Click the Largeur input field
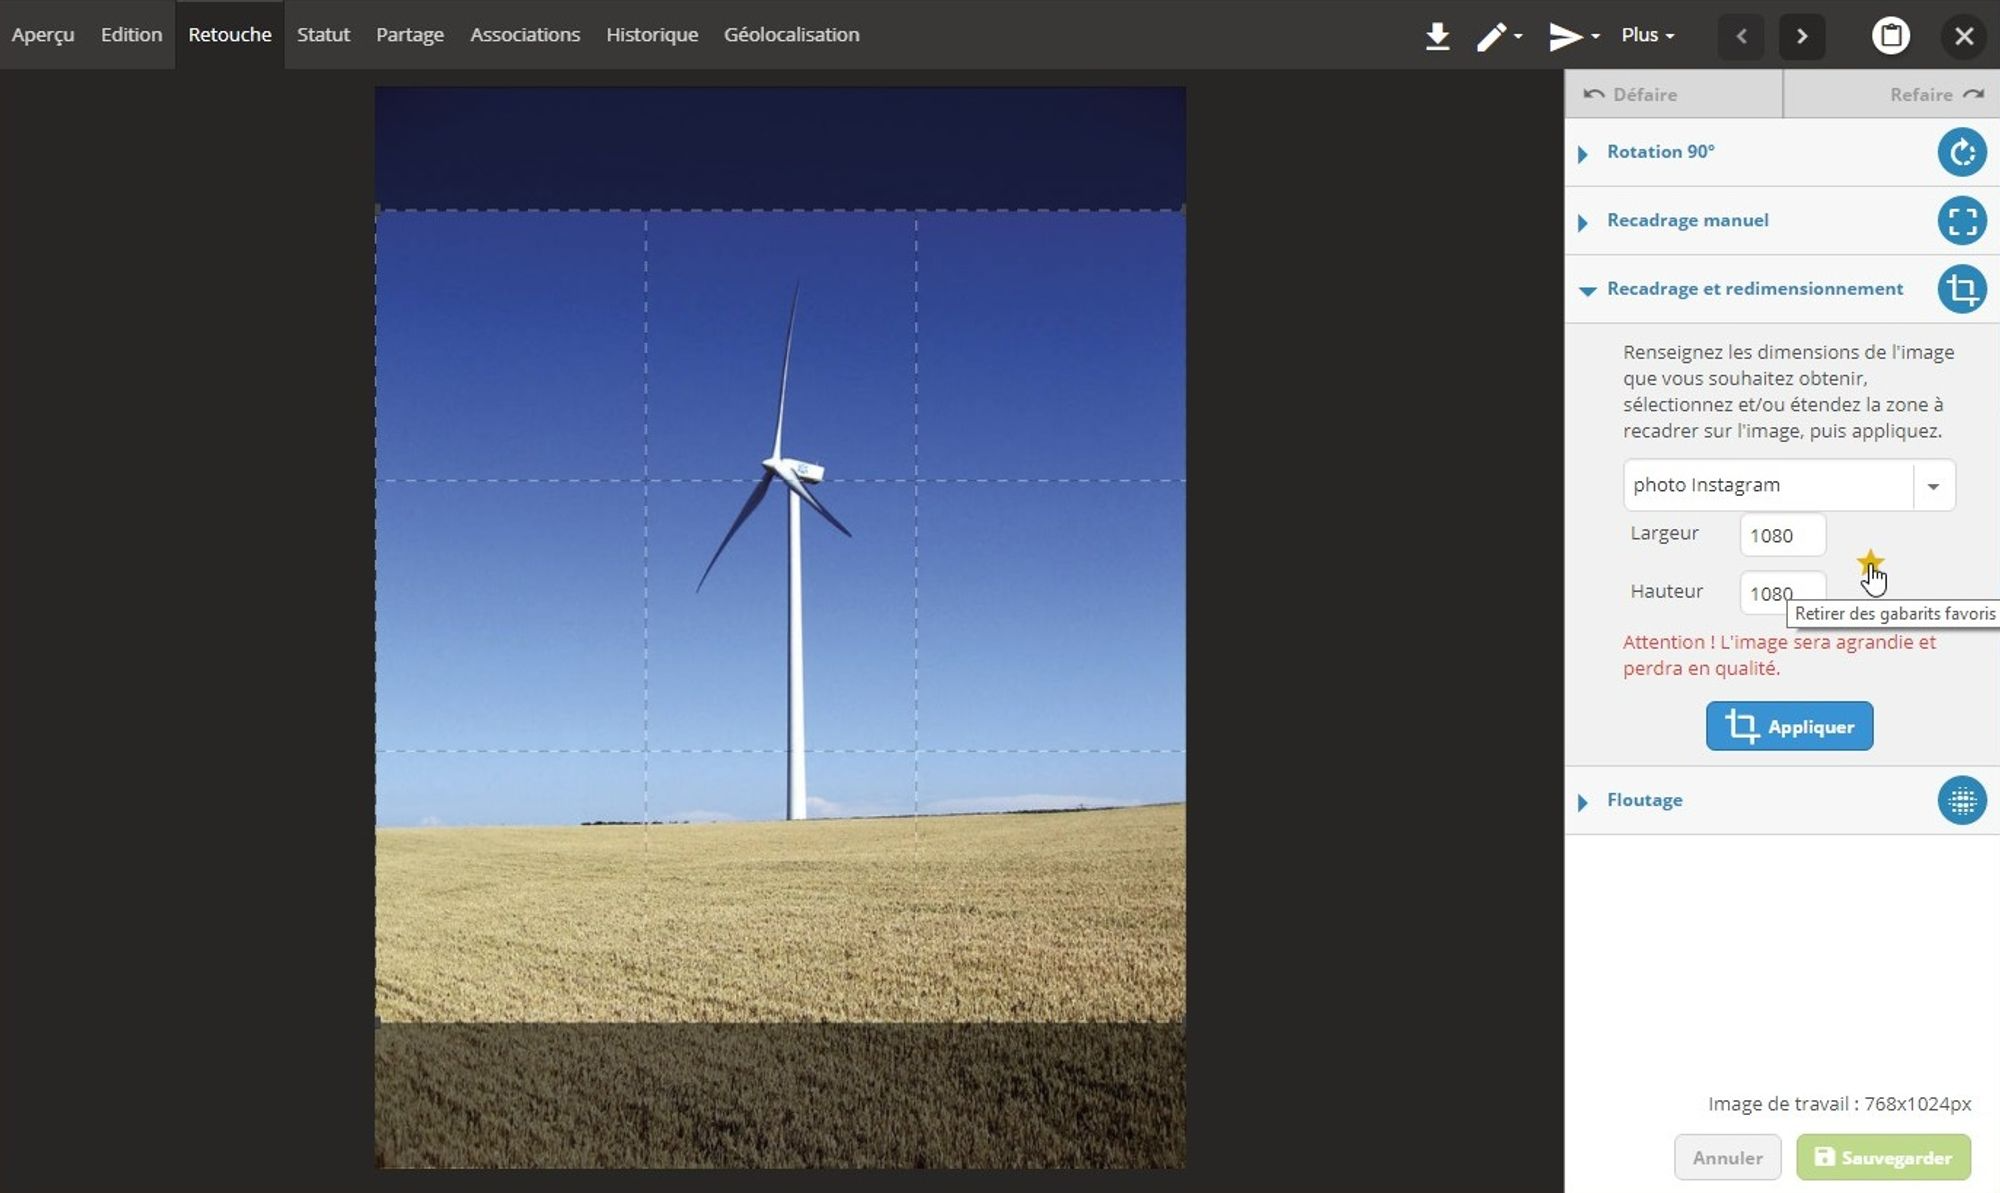The height and width of the screenshot is (1193, 2000). tap(1782, 535)
